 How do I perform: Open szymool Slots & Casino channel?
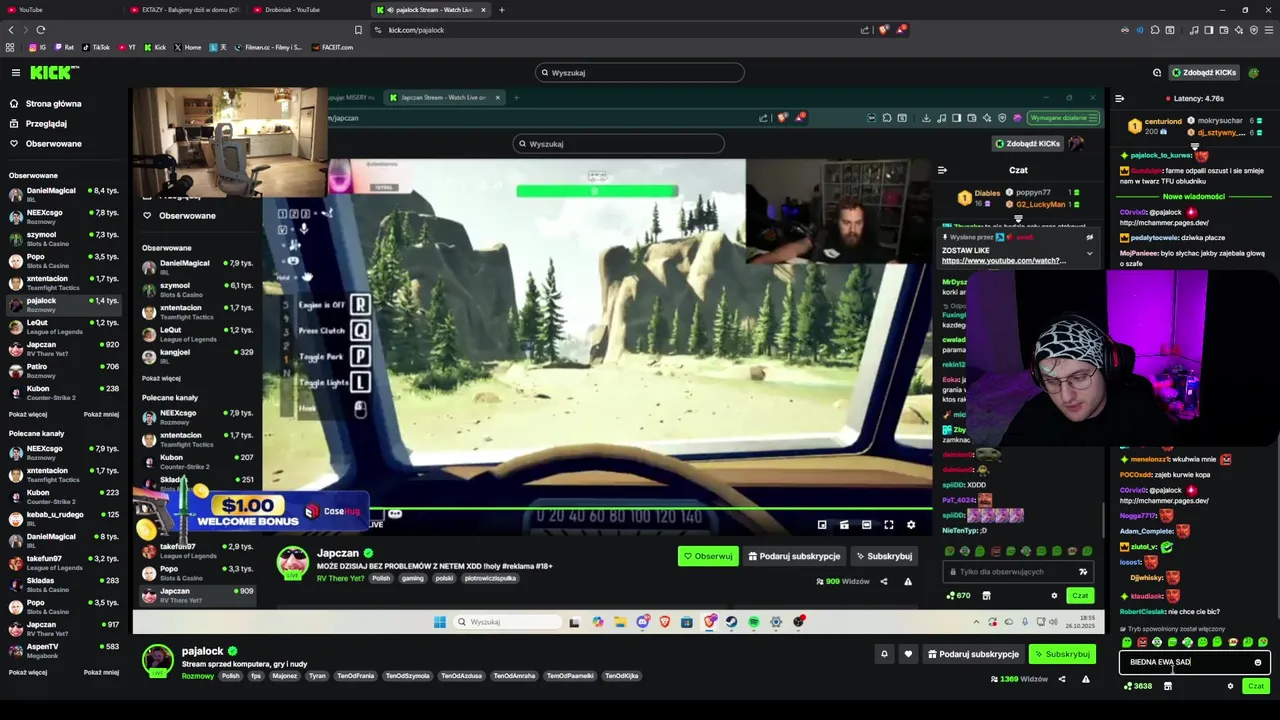(62, 238)
